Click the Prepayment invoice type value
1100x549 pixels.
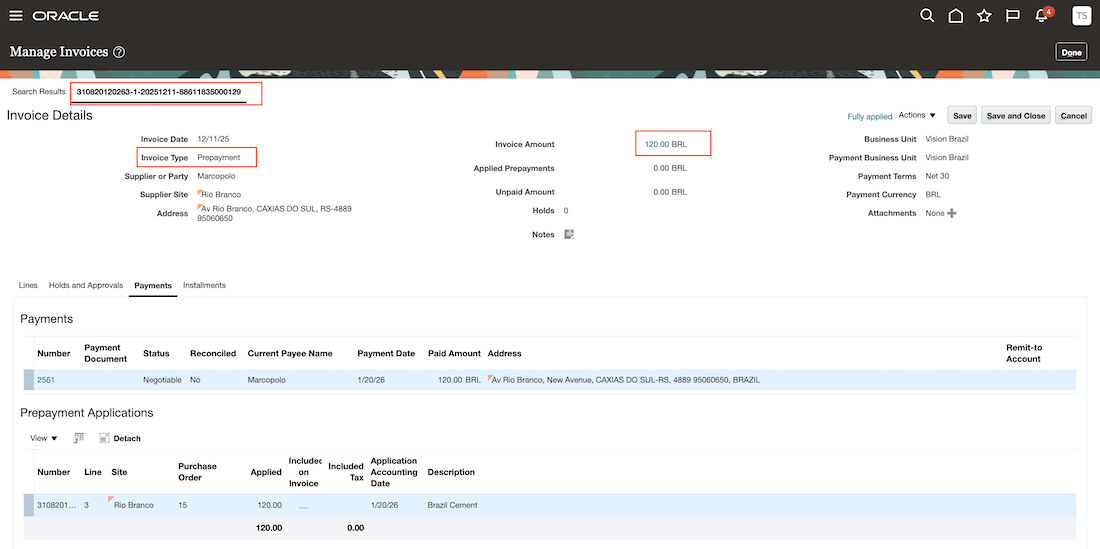pyautogui.click(x=219, y=158)
